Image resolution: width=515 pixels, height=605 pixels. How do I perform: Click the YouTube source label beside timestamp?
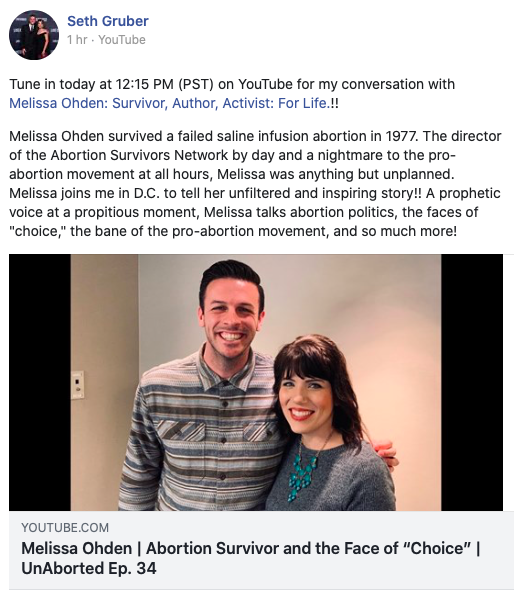(122, 40)
